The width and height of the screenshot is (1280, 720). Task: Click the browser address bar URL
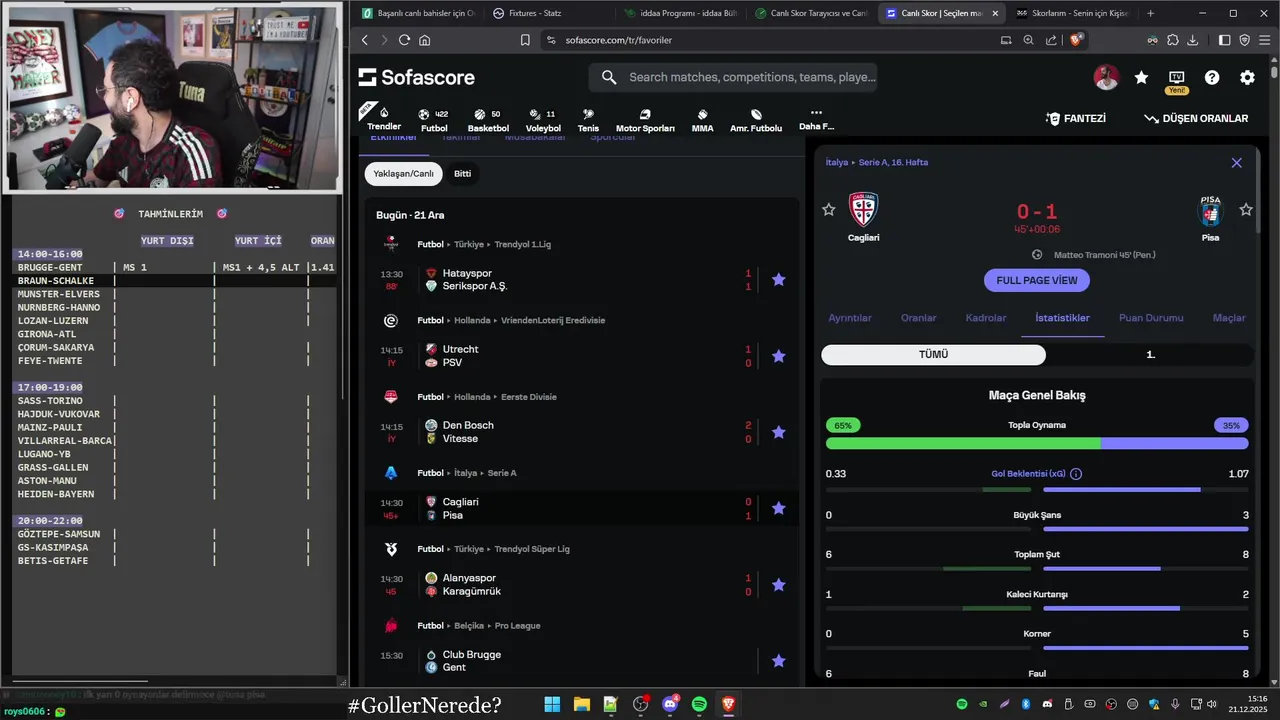618,40
